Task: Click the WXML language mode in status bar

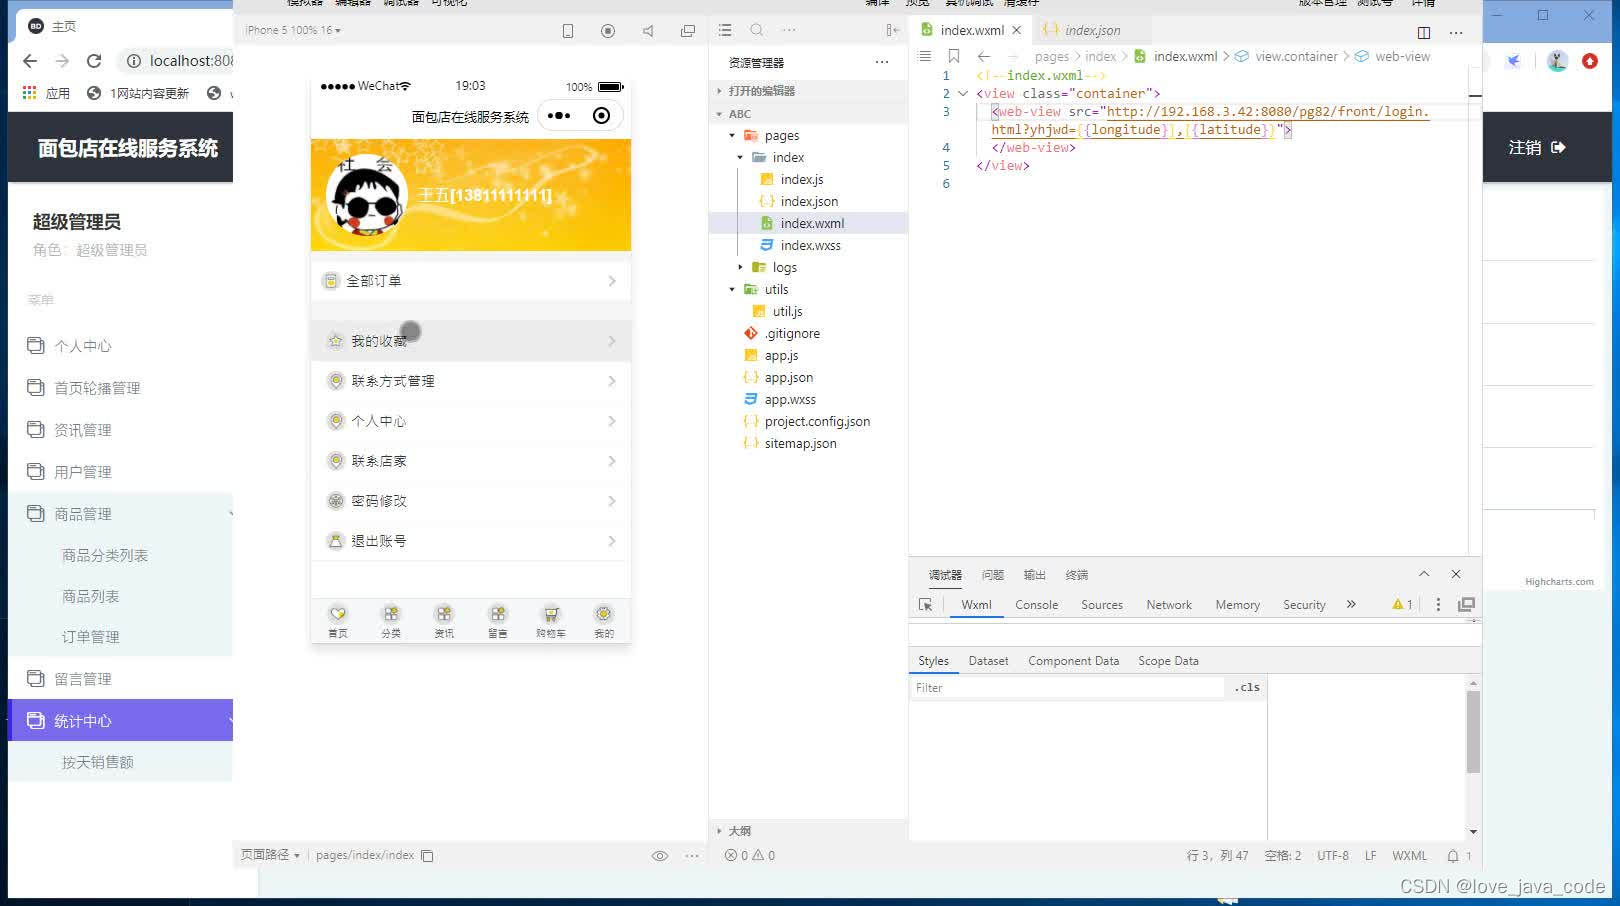Action: pyautogui.click(x=1410, y=856)
